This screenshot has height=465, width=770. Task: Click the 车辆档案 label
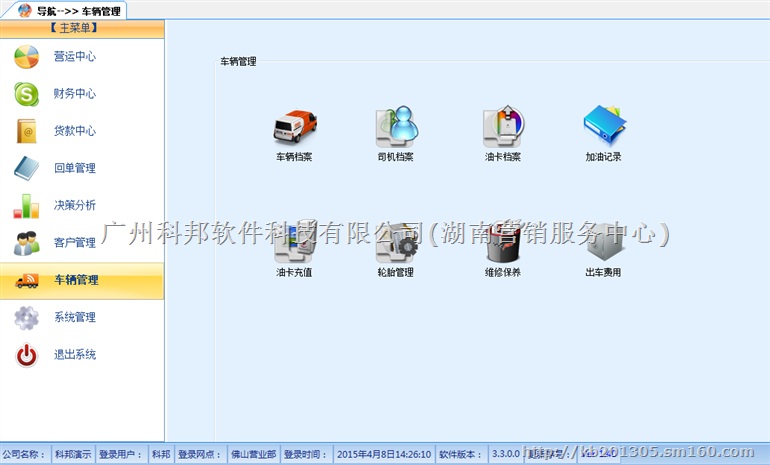pyautogui.click(x=294, y=157)
